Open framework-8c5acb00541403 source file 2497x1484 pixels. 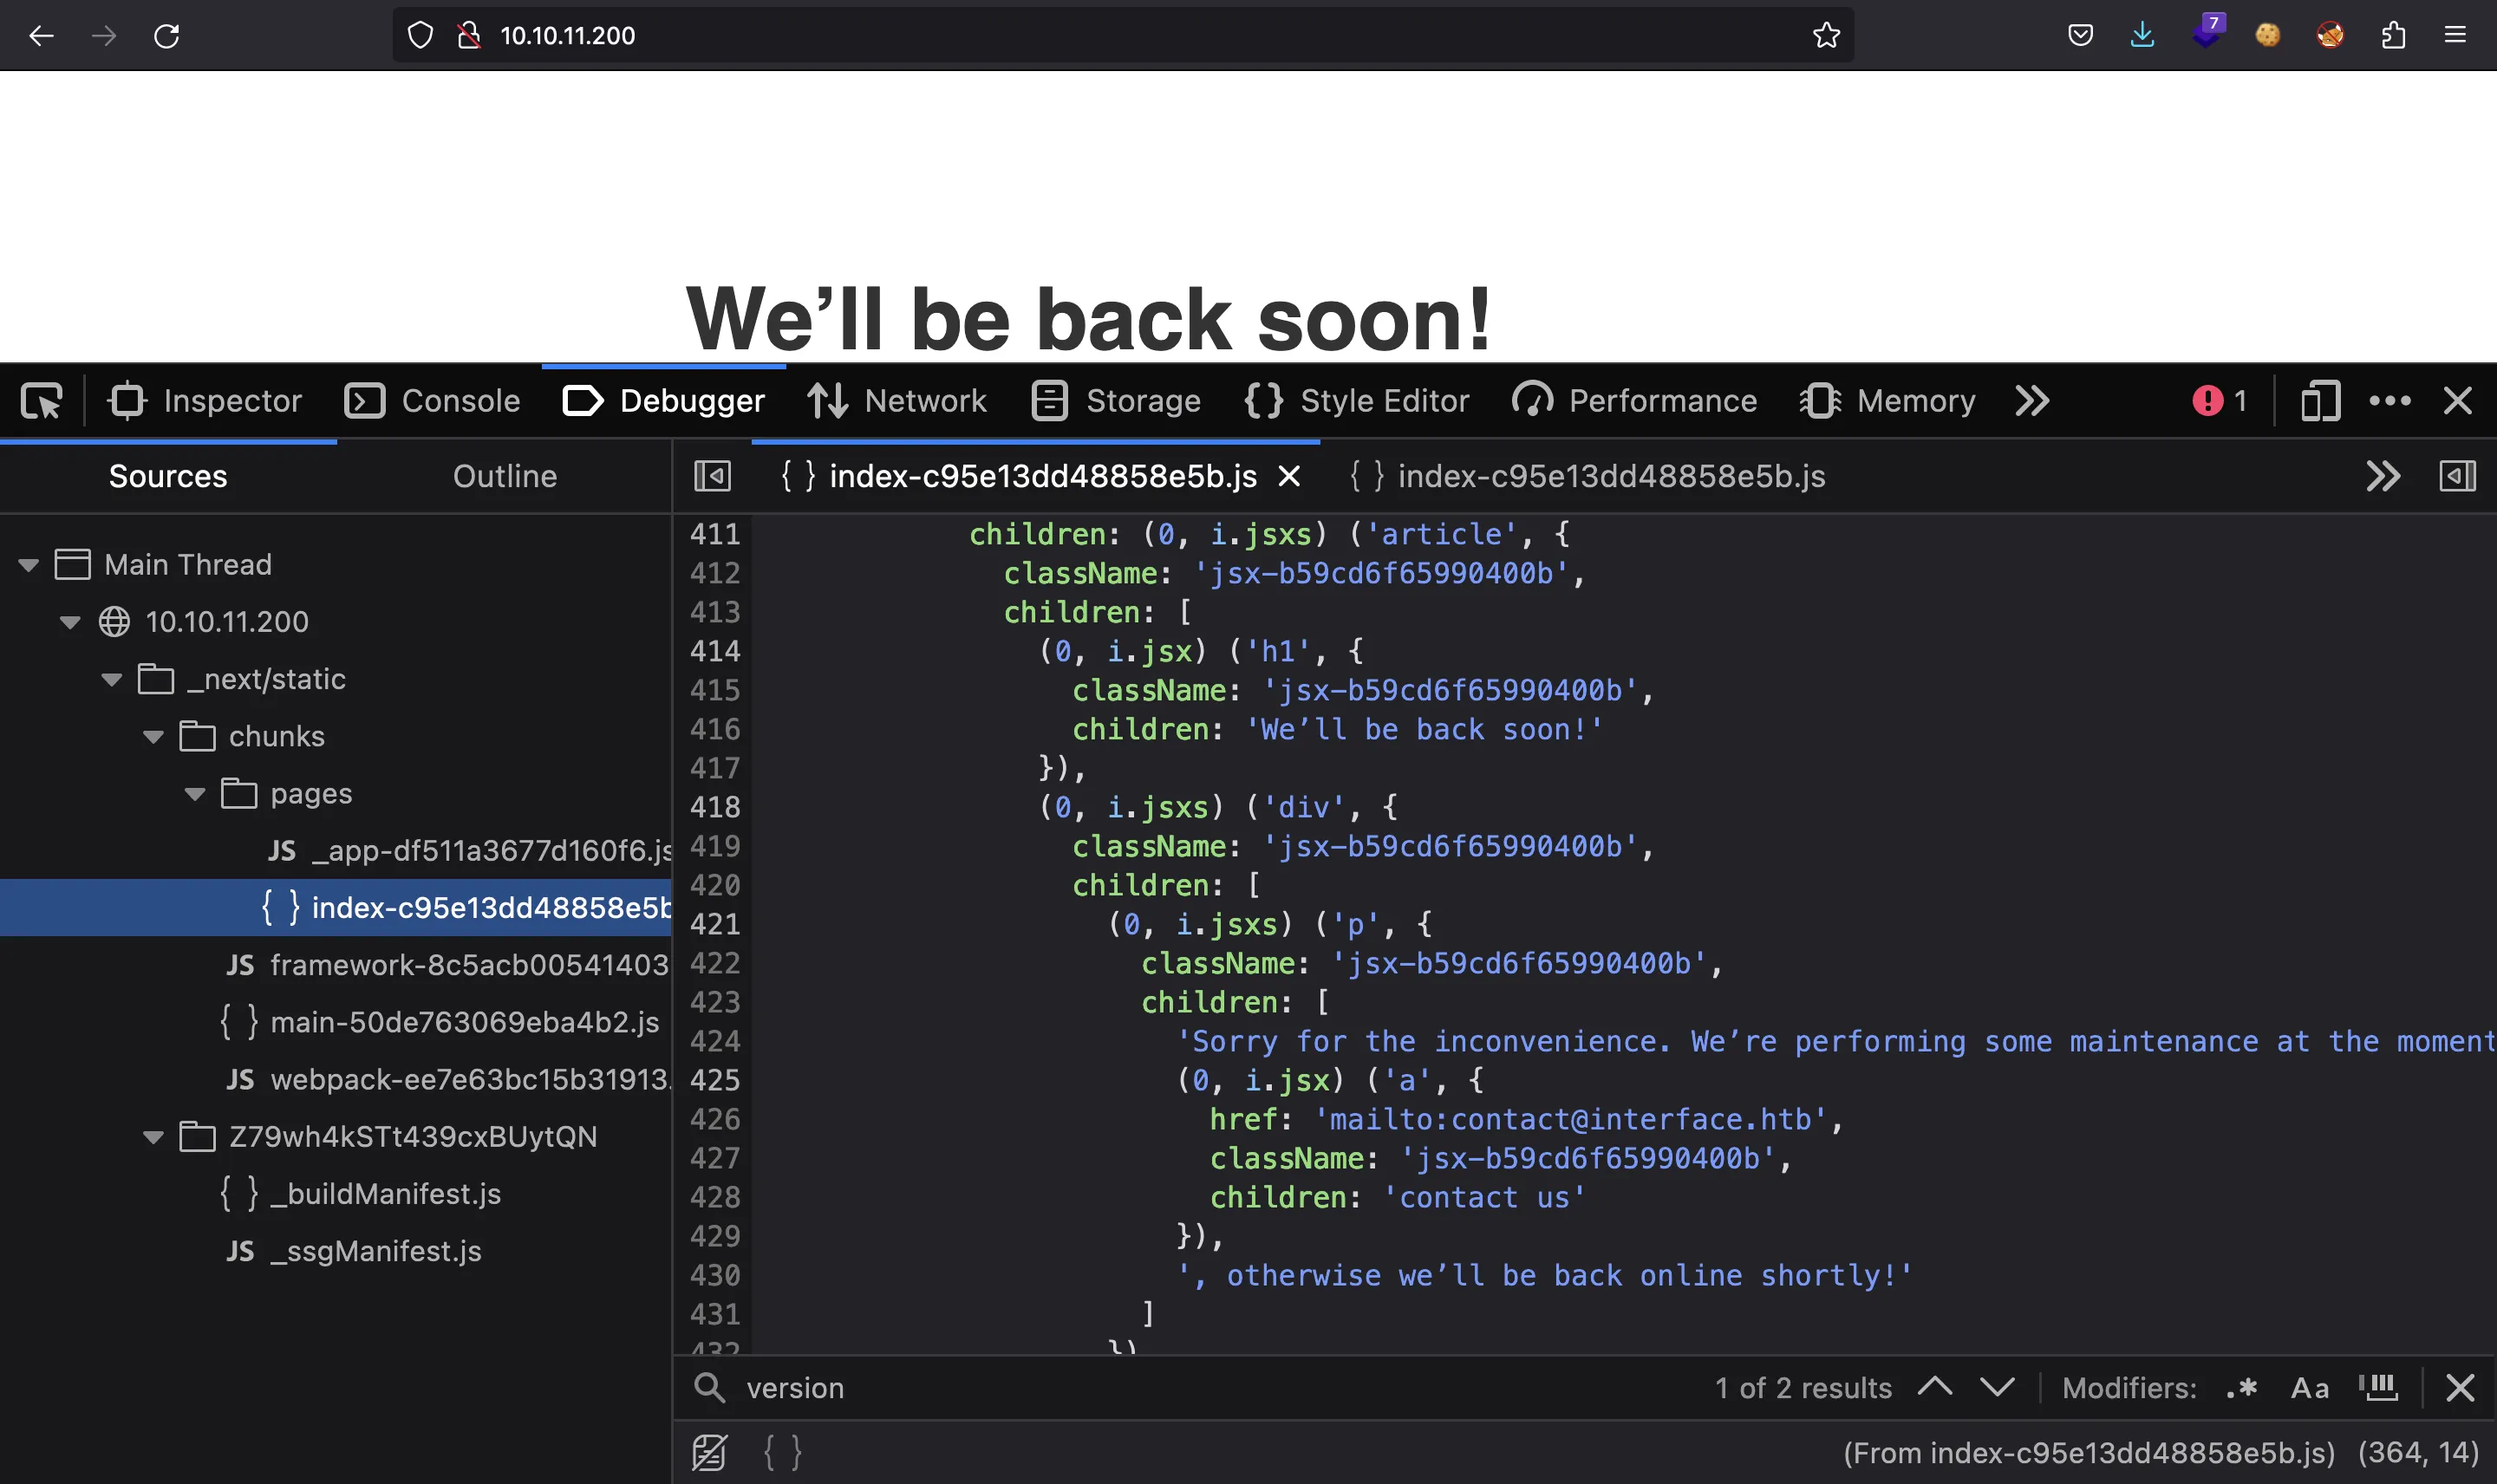[x=447, y=965]
